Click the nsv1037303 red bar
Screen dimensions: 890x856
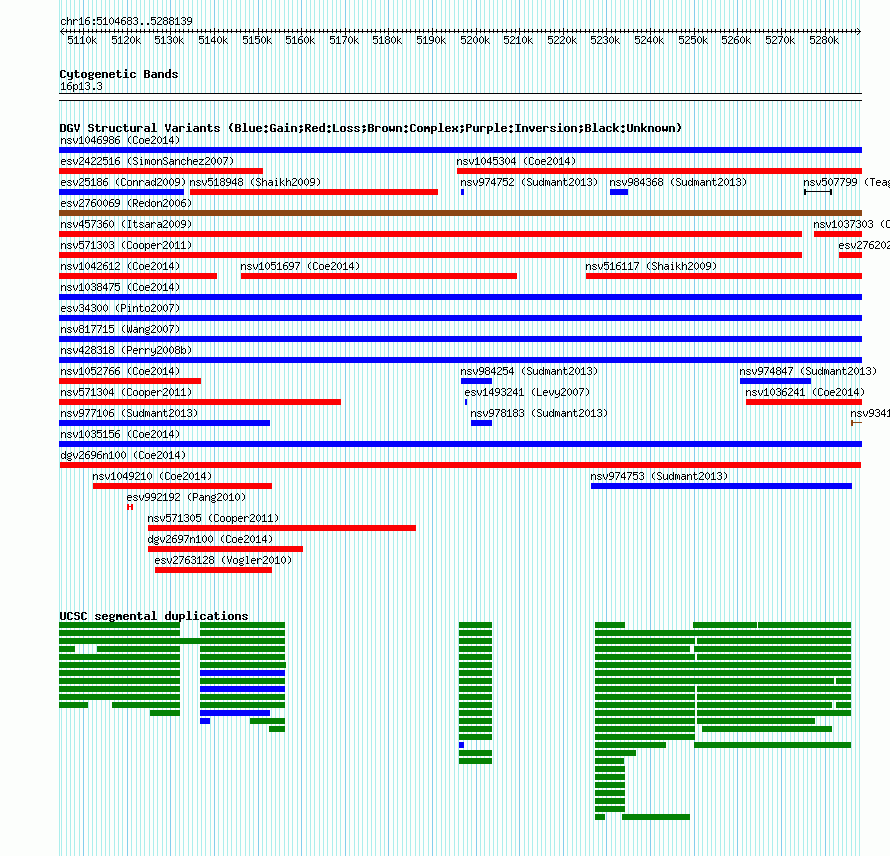pyautogui.click(x=838, y=234)
